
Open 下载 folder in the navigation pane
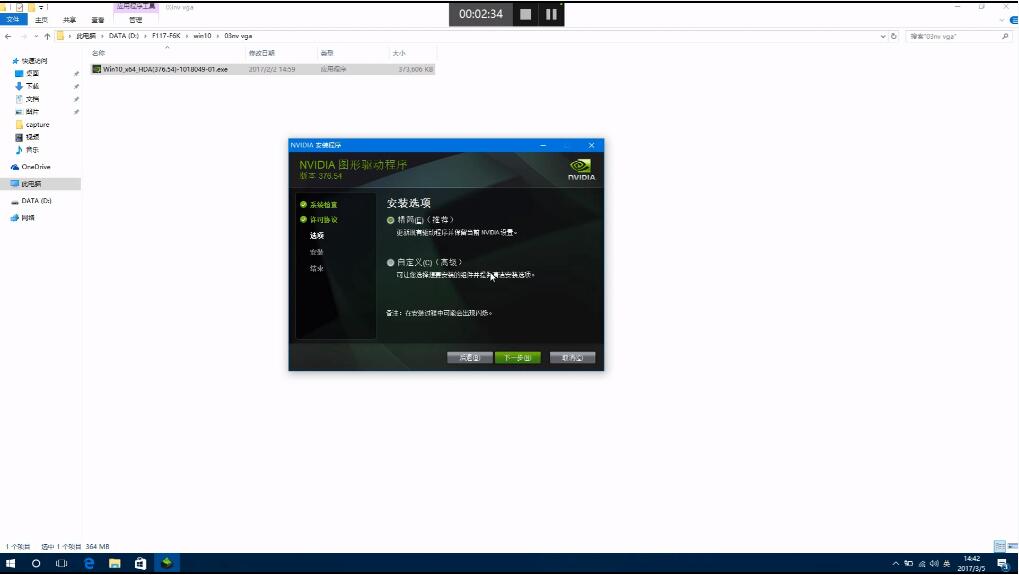pos(32,86)
